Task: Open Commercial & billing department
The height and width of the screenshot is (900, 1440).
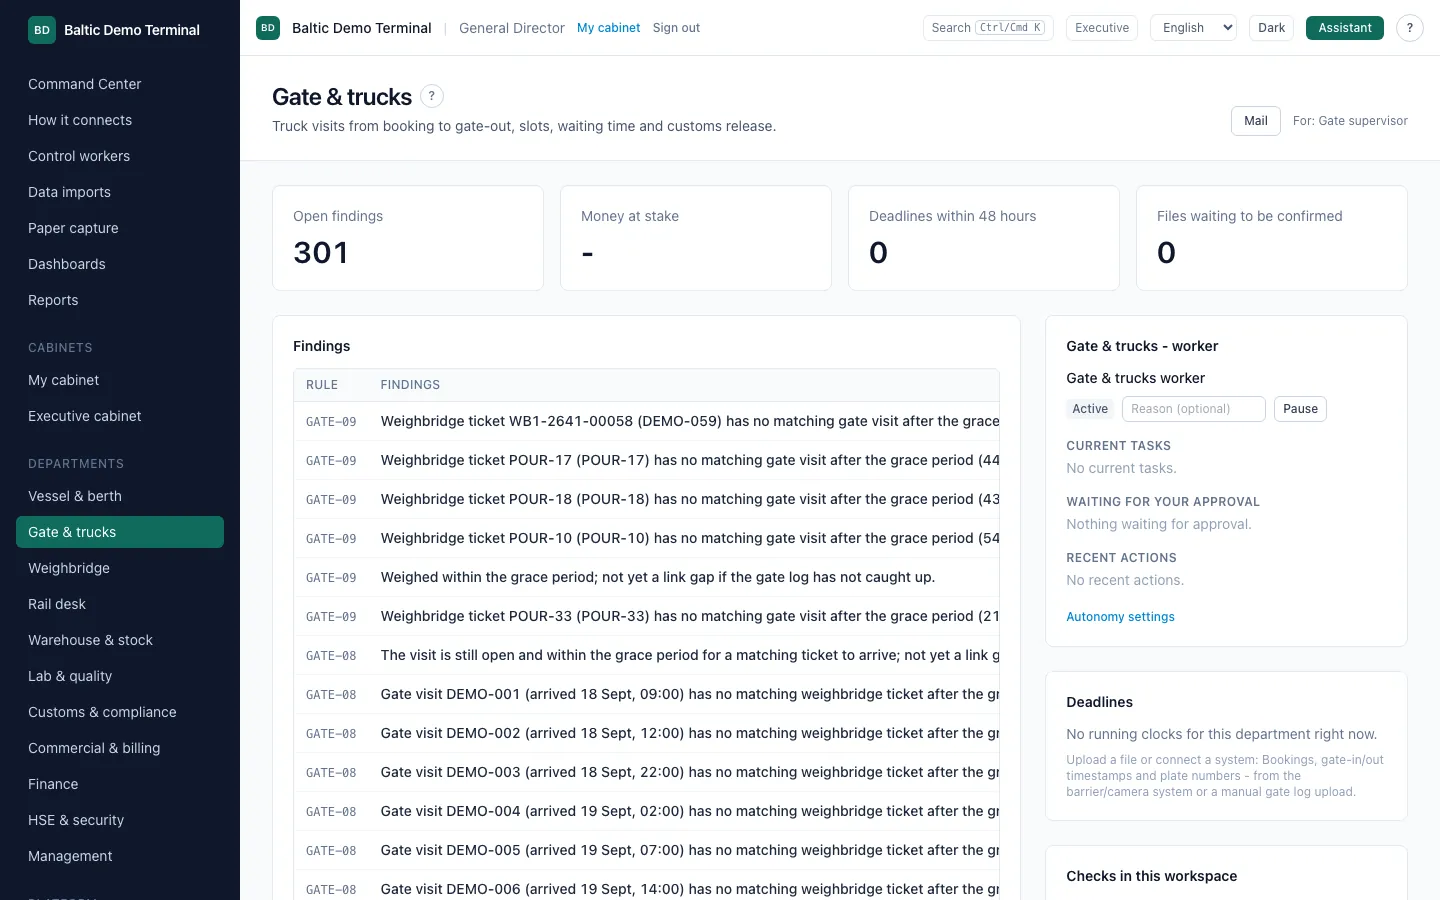Action: (120, 748)
